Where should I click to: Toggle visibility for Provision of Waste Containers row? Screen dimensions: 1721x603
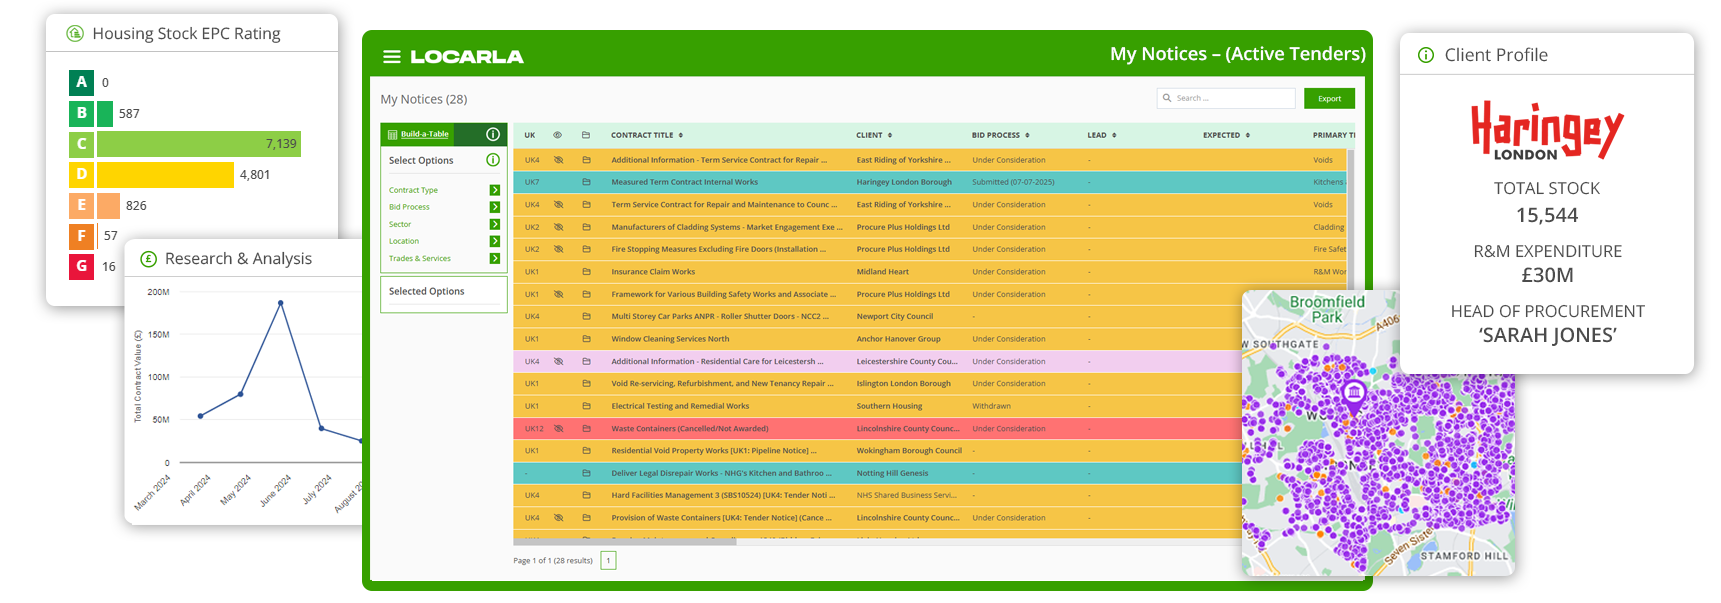[x=559, y=518]
